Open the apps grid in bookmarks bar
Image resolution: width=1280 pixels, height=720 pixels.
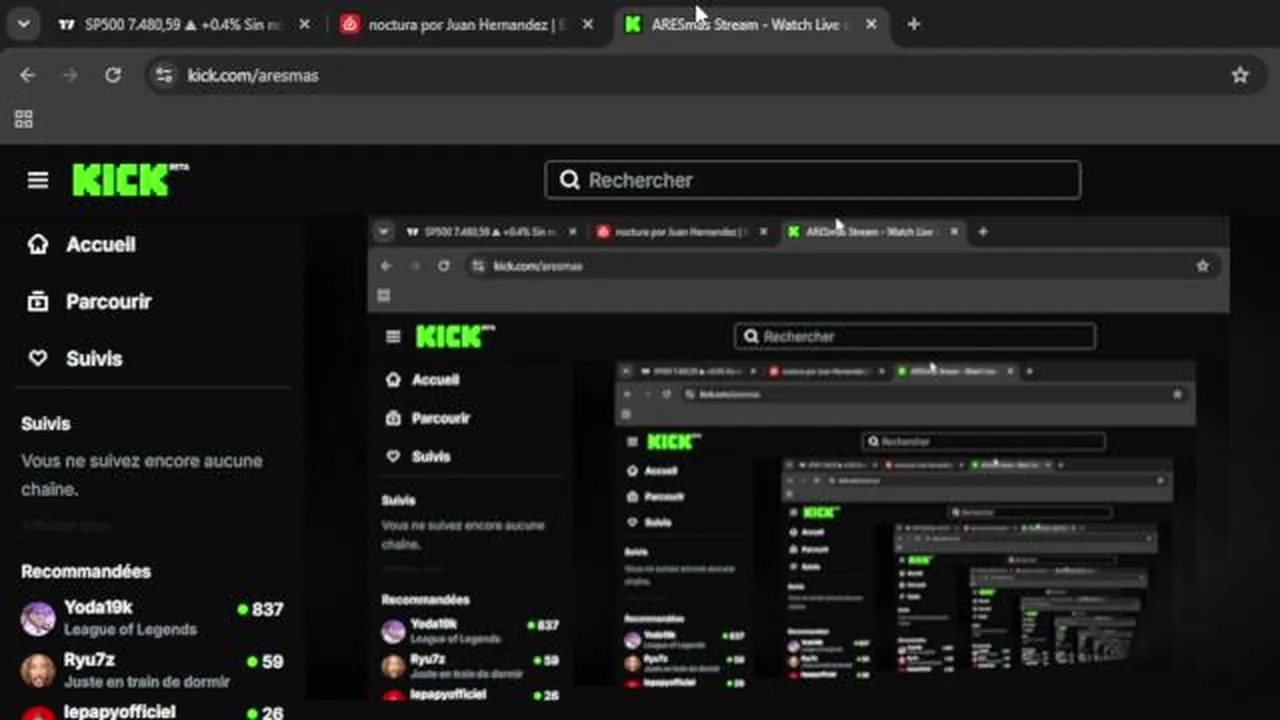coord(24,119)
